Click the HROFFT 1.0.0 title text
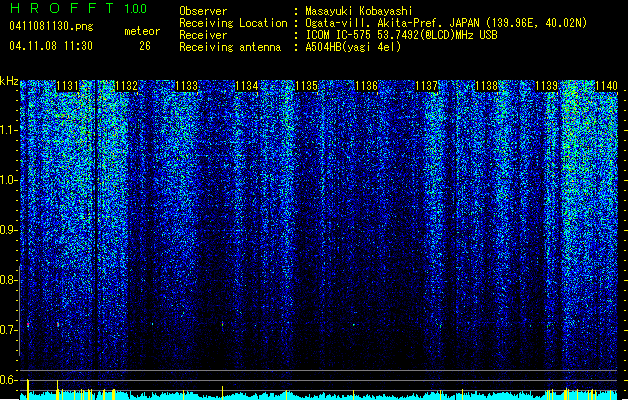The width and height of the screenshot is (629, 400). coord(78,8)
